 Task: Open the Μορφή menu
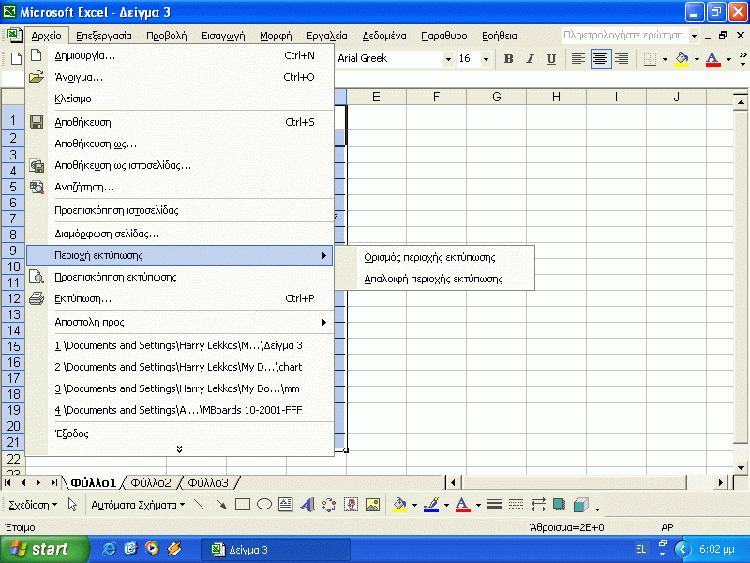click(276, 35)
